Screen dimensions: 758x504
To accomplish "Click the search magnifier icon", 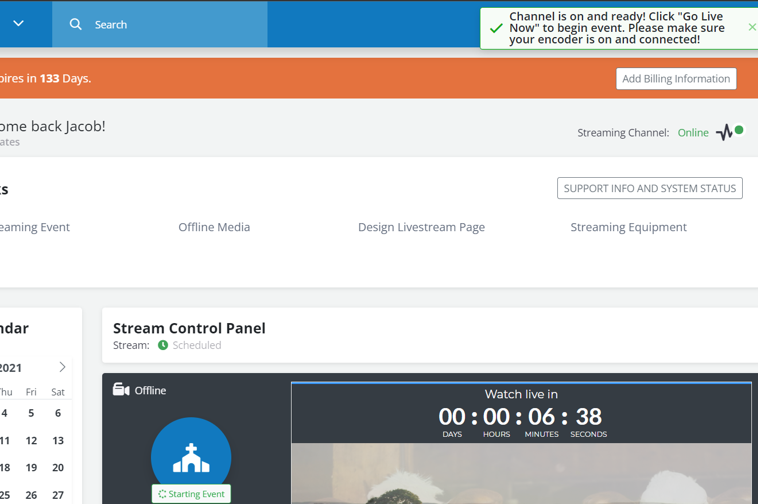I will coord(76,24).
